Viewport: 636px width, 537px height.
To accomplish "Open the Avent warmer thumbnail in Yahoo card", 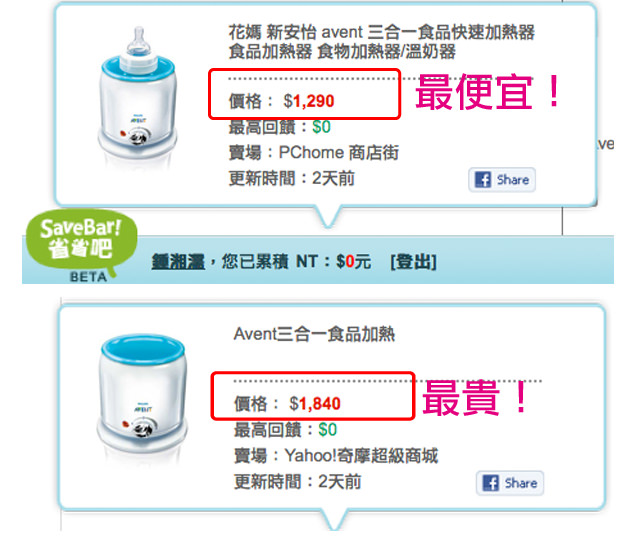I will pyautogui.click(x=142, y=399).
